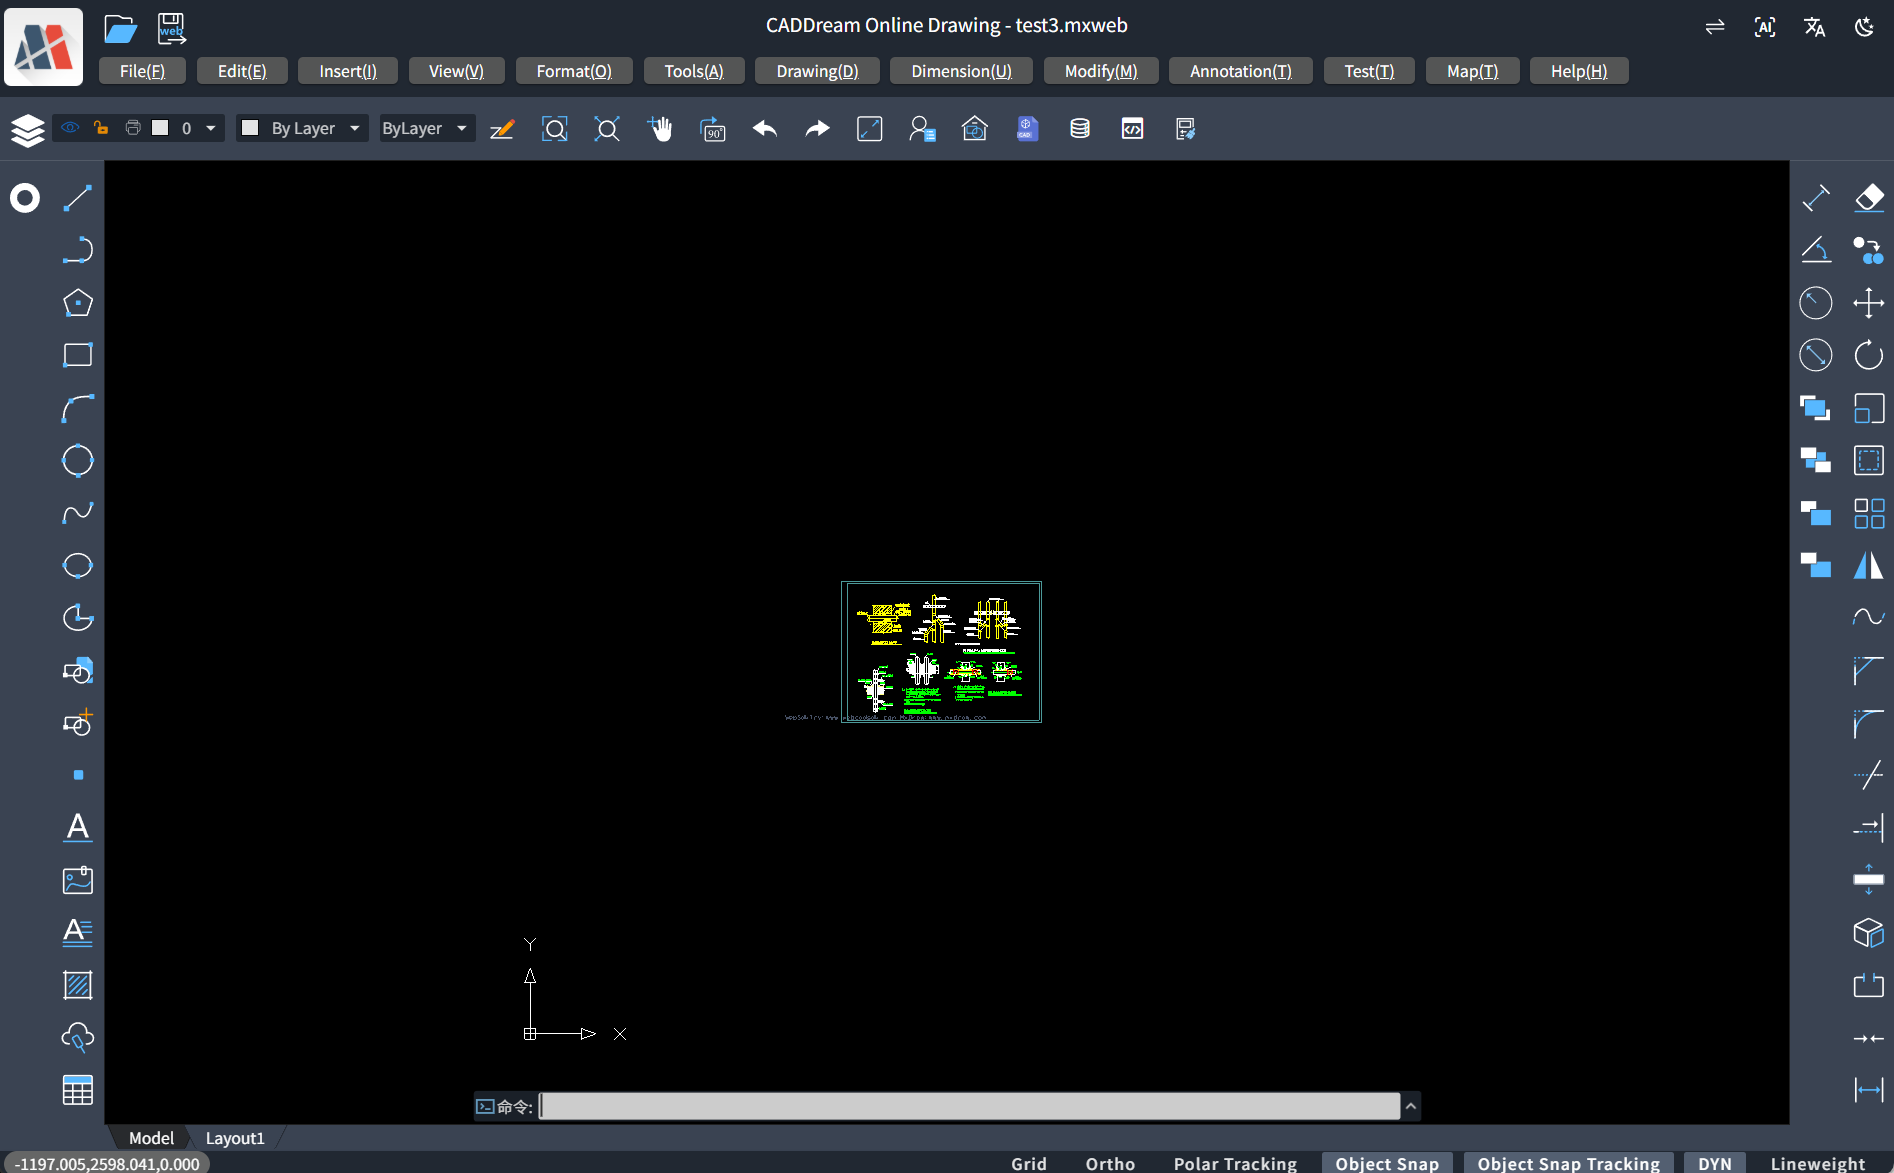This screenshot has height=1173, width=1894.
Task: Select the Text tool
Action: pyautogui.click(x=77, y=827)
